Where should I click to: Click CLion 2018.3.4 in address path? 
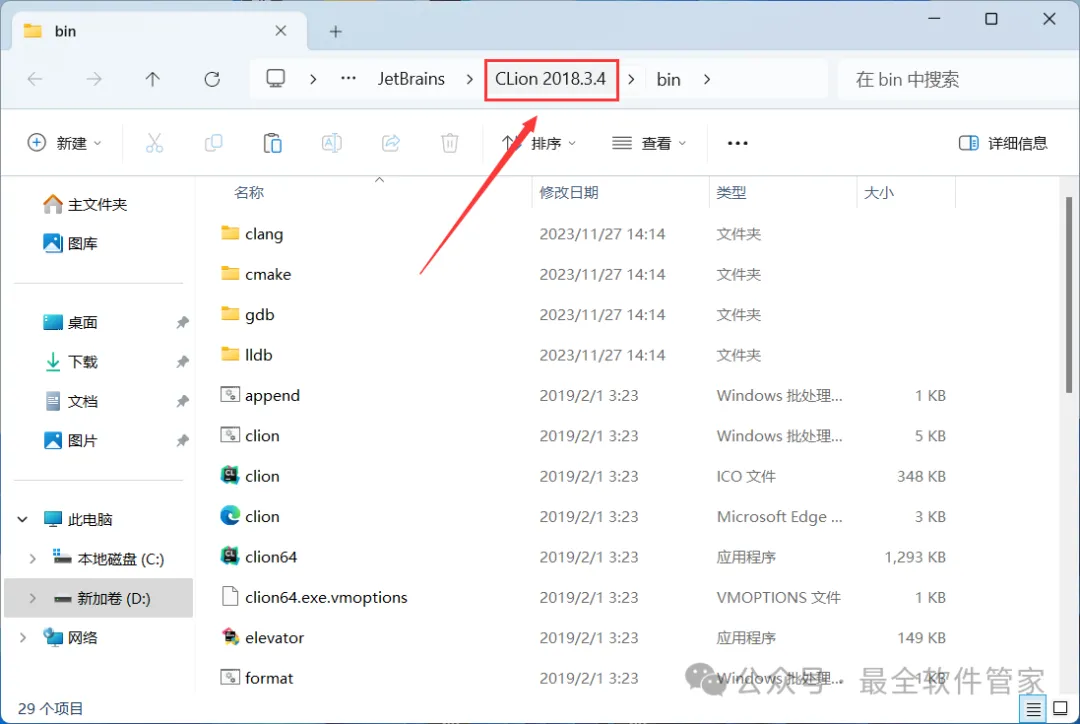[x=550, y=79]
